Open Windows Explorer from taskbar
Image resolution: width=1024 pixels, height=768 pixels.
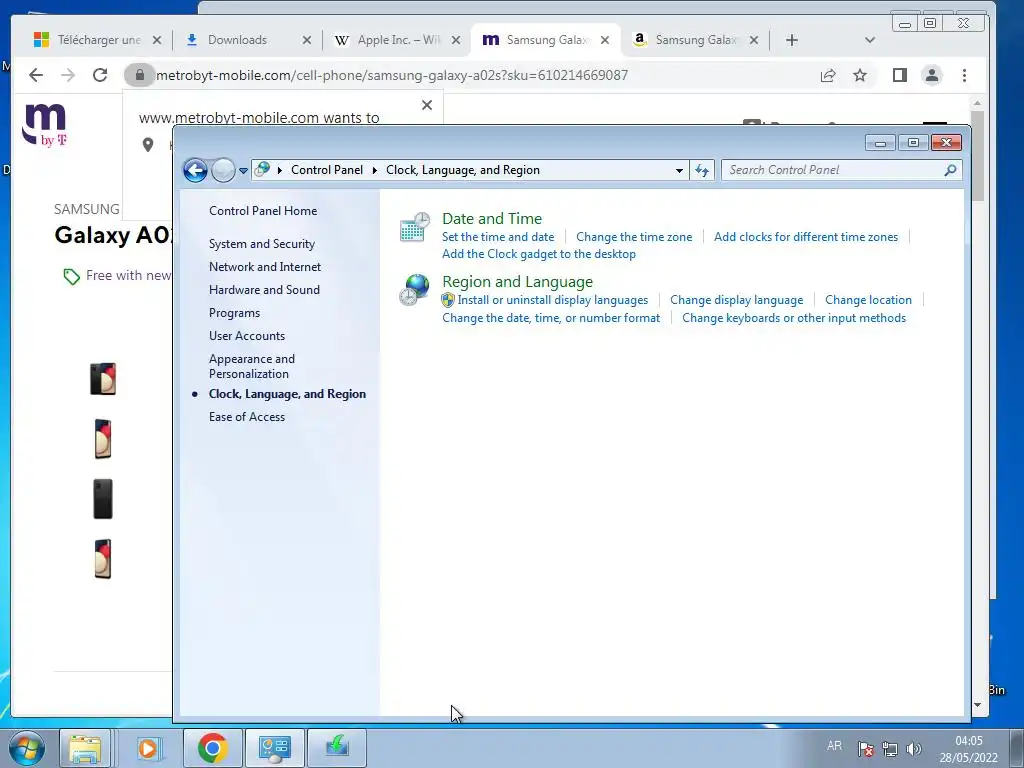(86, 748)
